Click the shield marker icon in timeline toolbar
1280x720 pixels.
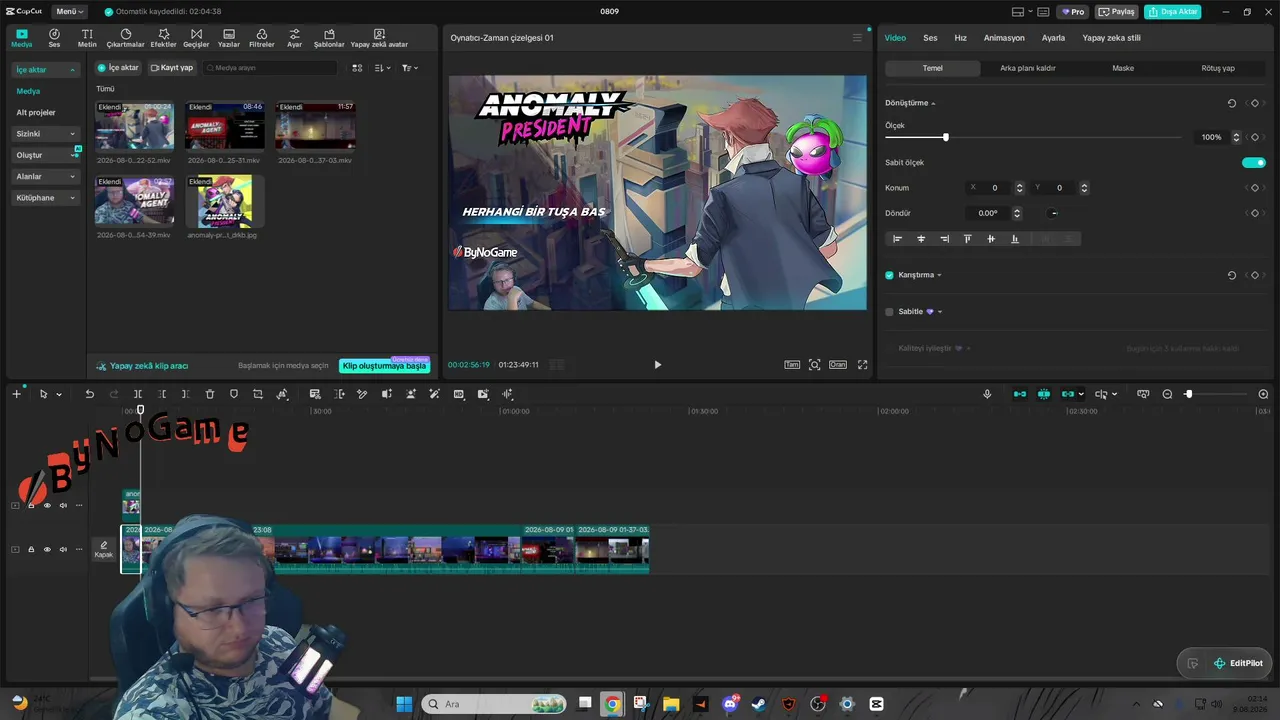click(x=234, y=394)
